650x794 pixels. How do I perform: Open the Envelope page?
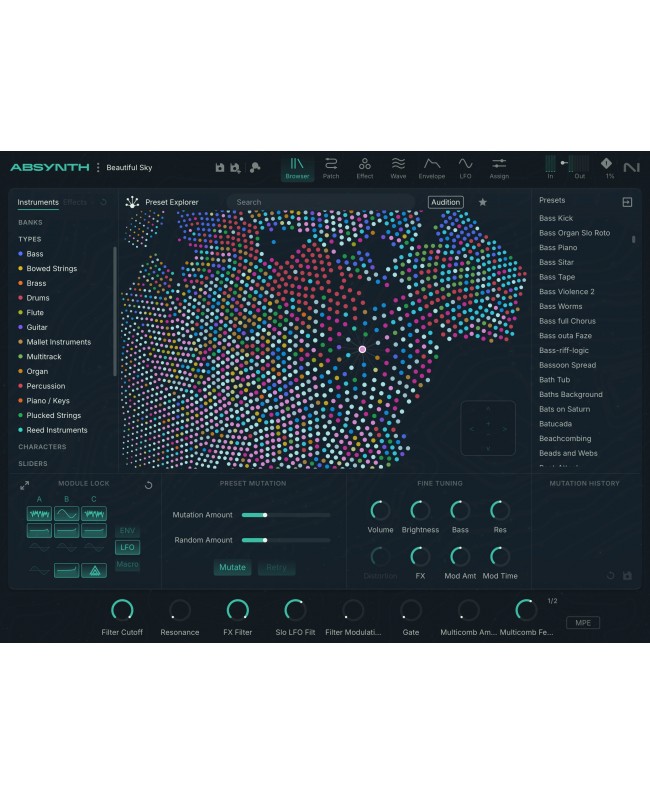pos(432,169)
